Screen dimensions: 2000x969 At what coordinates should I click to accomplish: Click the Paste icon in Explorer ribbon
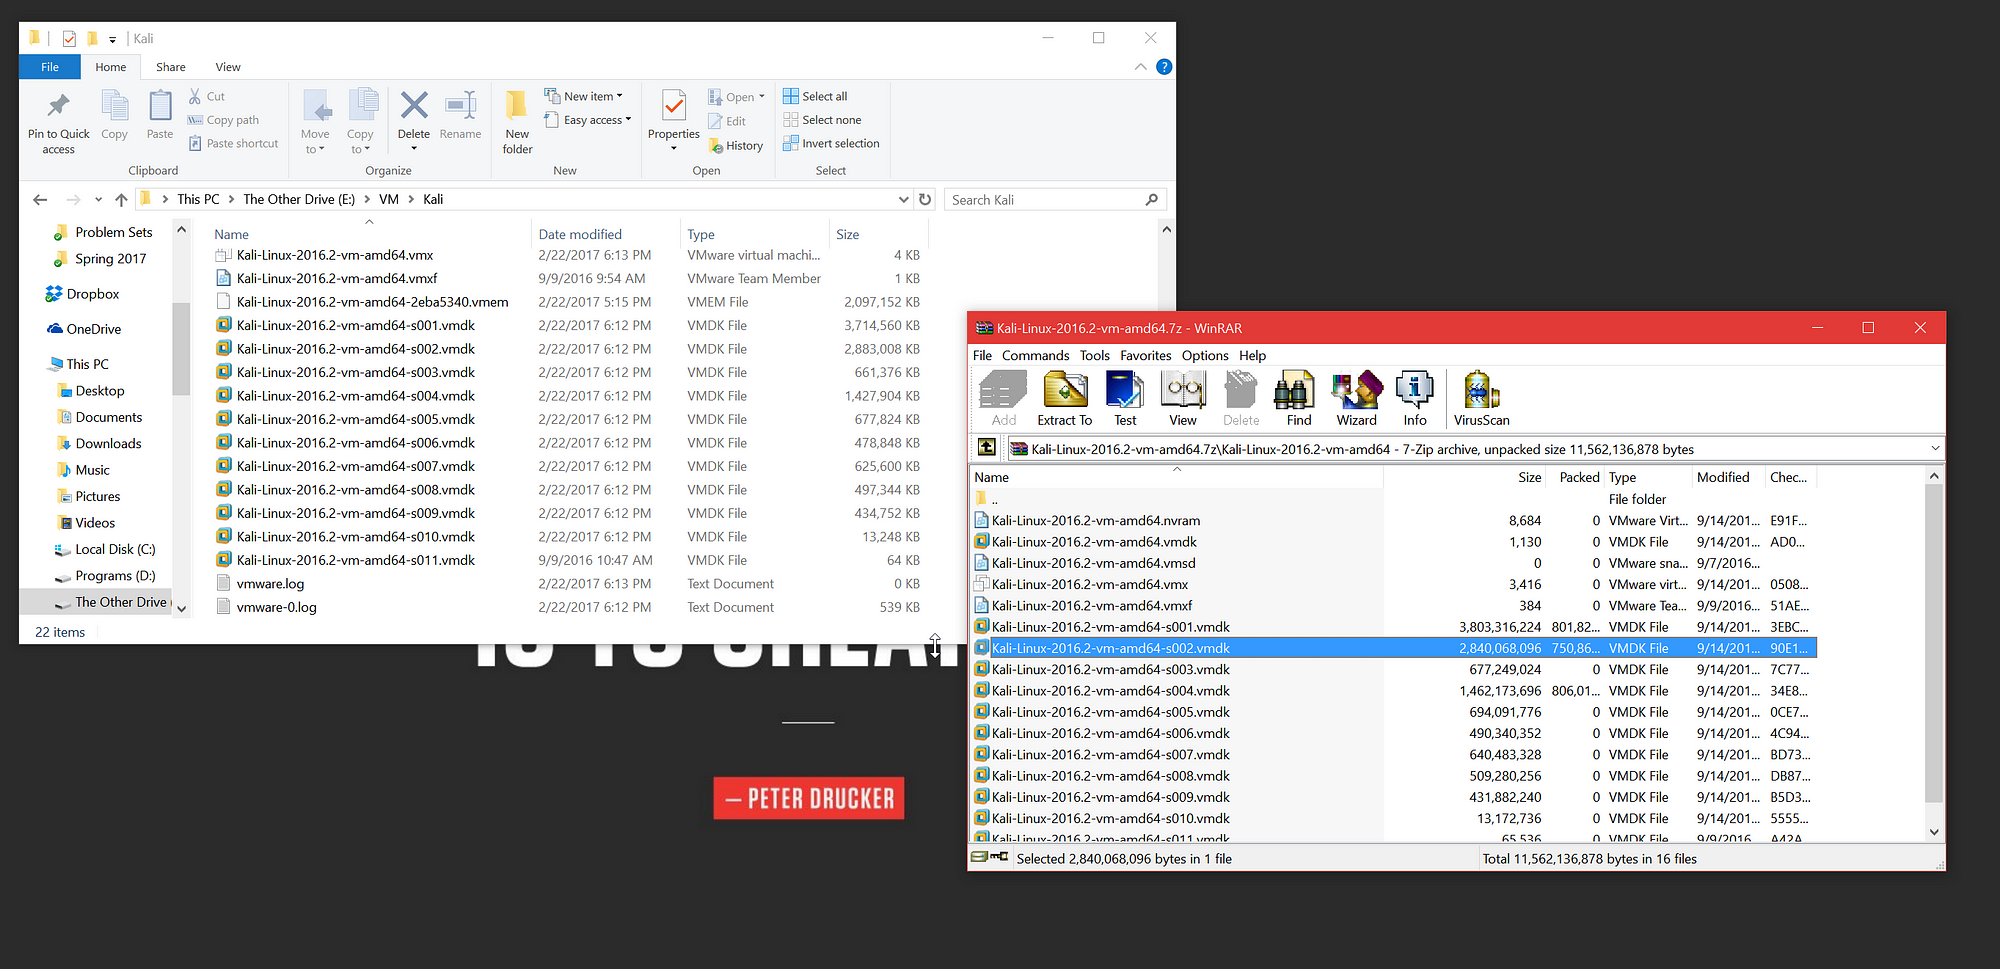point(160,115)
